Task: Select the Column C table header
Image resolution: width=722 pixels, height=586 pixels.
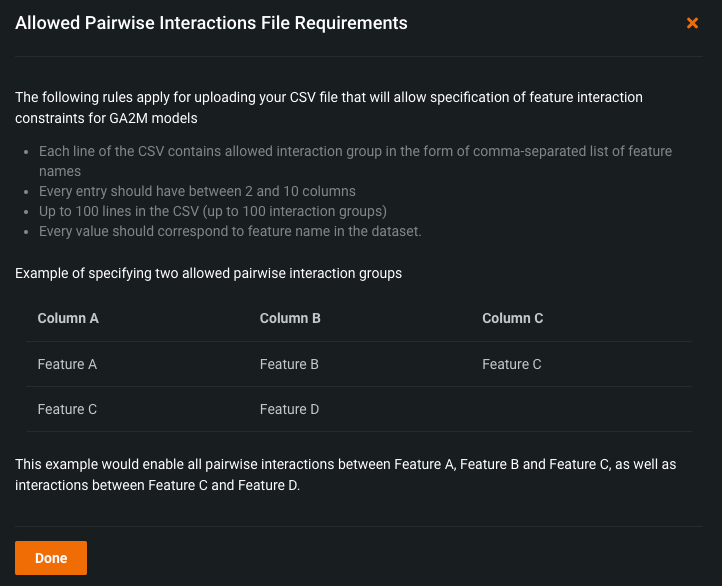Action: coord(512,318)
